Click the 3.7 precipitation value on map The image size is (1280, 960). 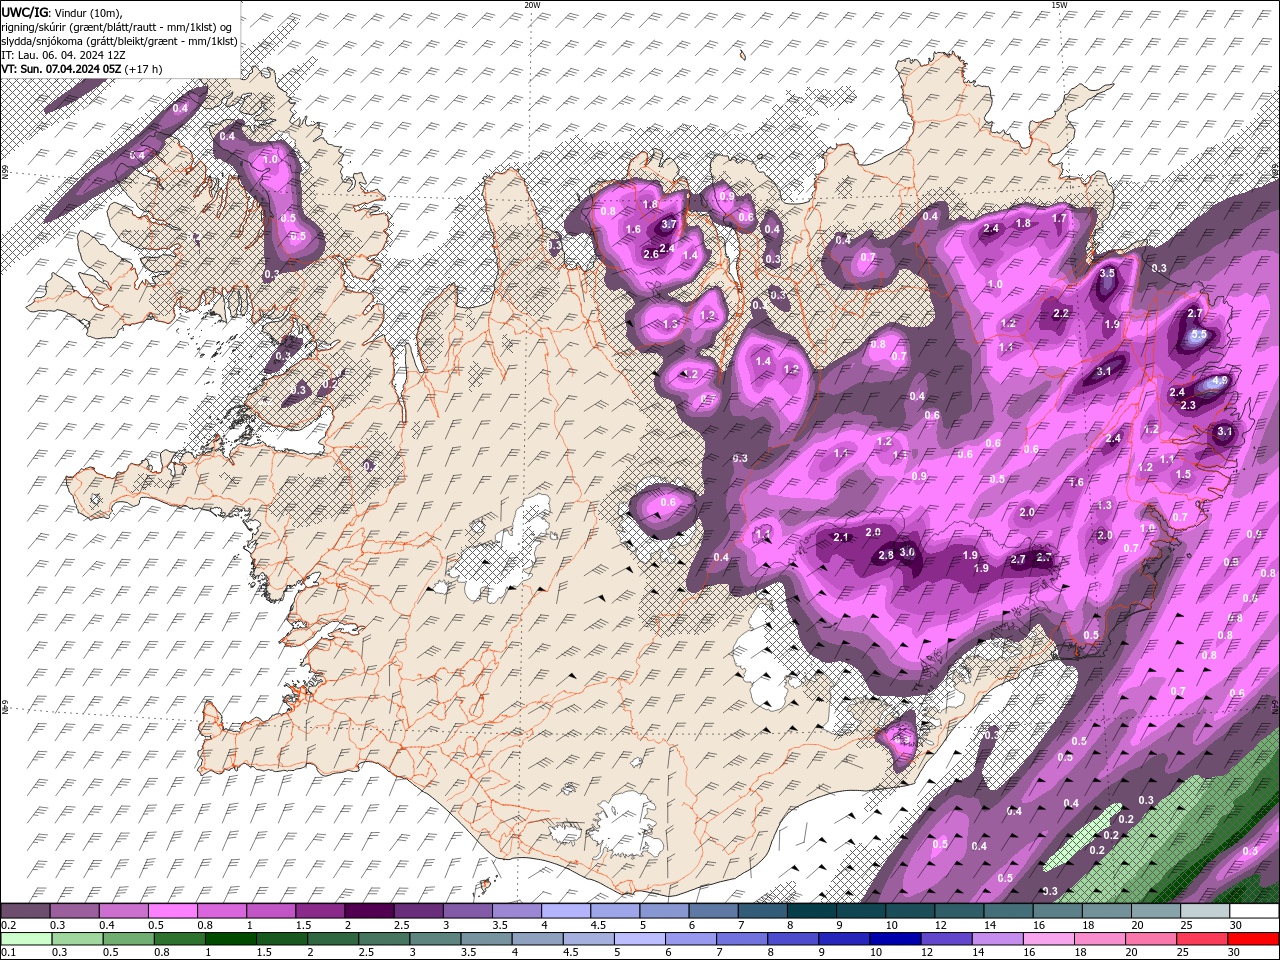point(669,225)
